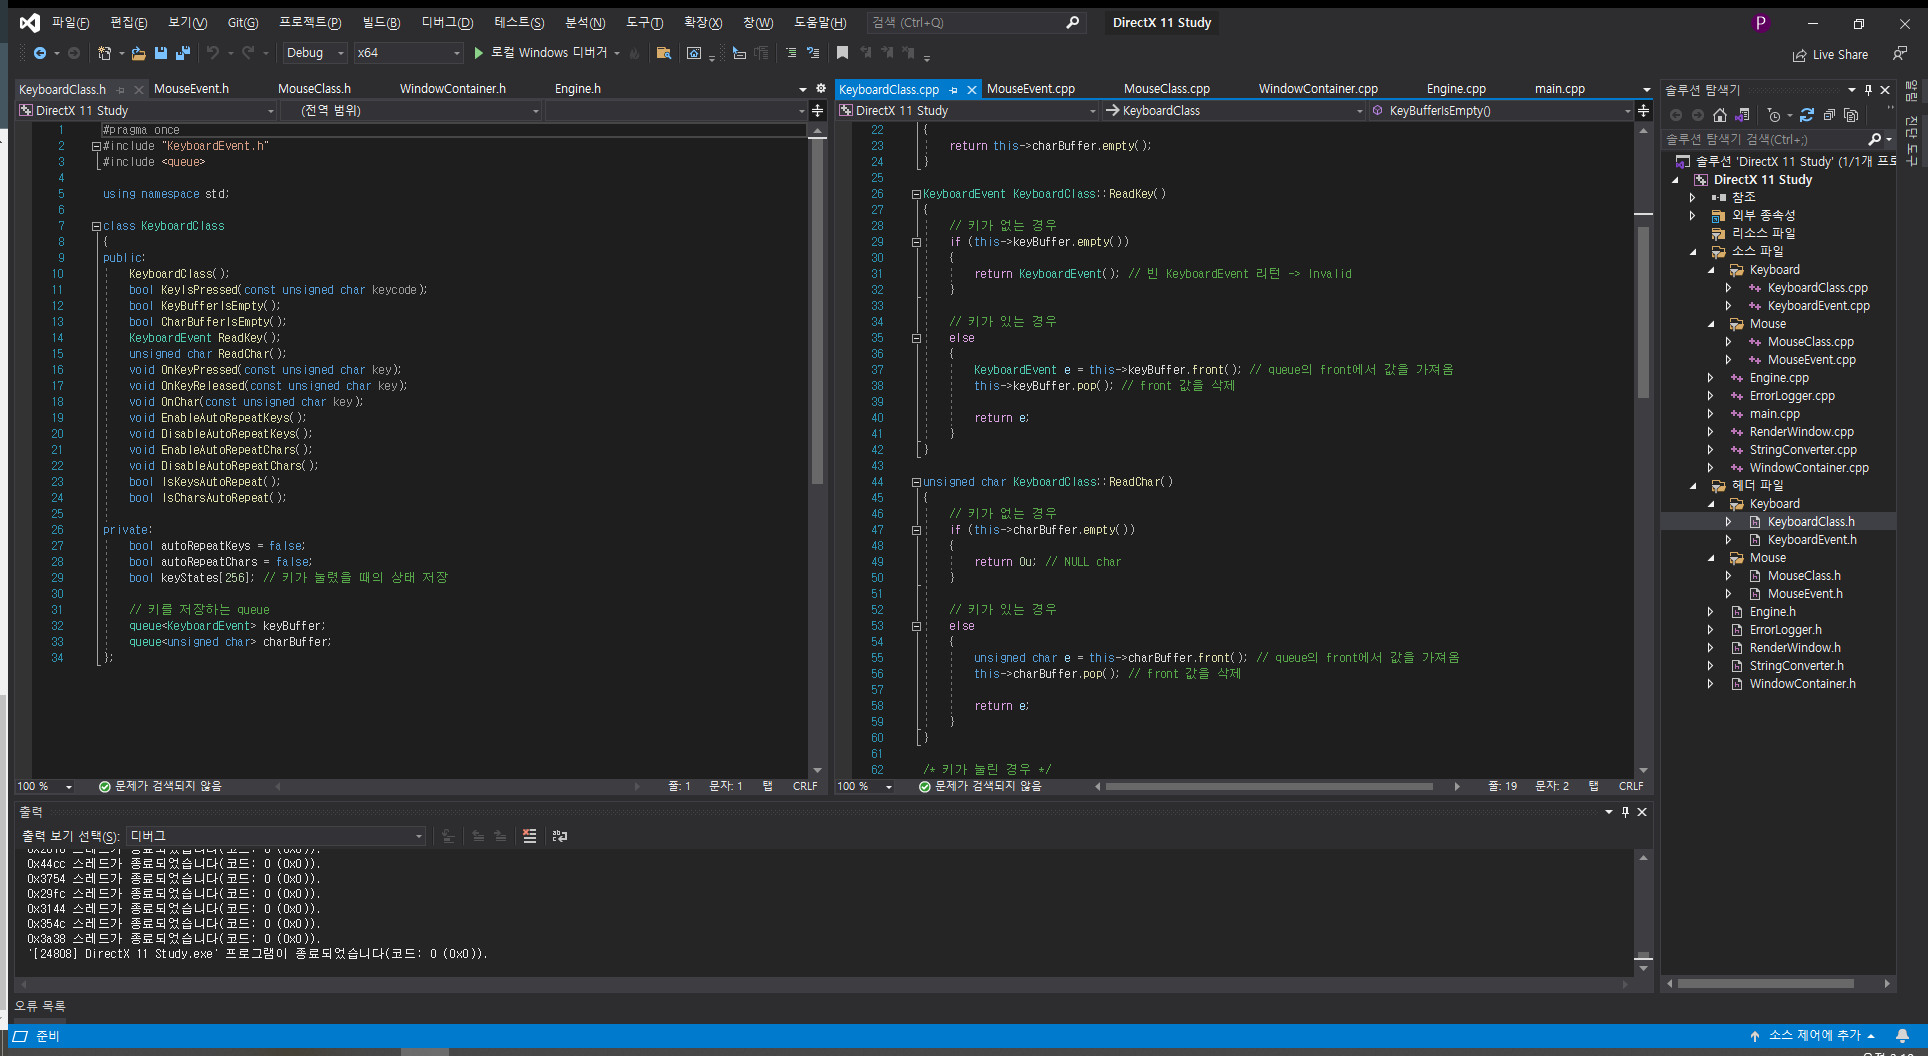Image resolution: width=1928 pixels, height=1056 pixels.
Task: Toggle the pin on the KeyboardClass.cpp tab
Action: pyautogui.click(x=954, y=90)
